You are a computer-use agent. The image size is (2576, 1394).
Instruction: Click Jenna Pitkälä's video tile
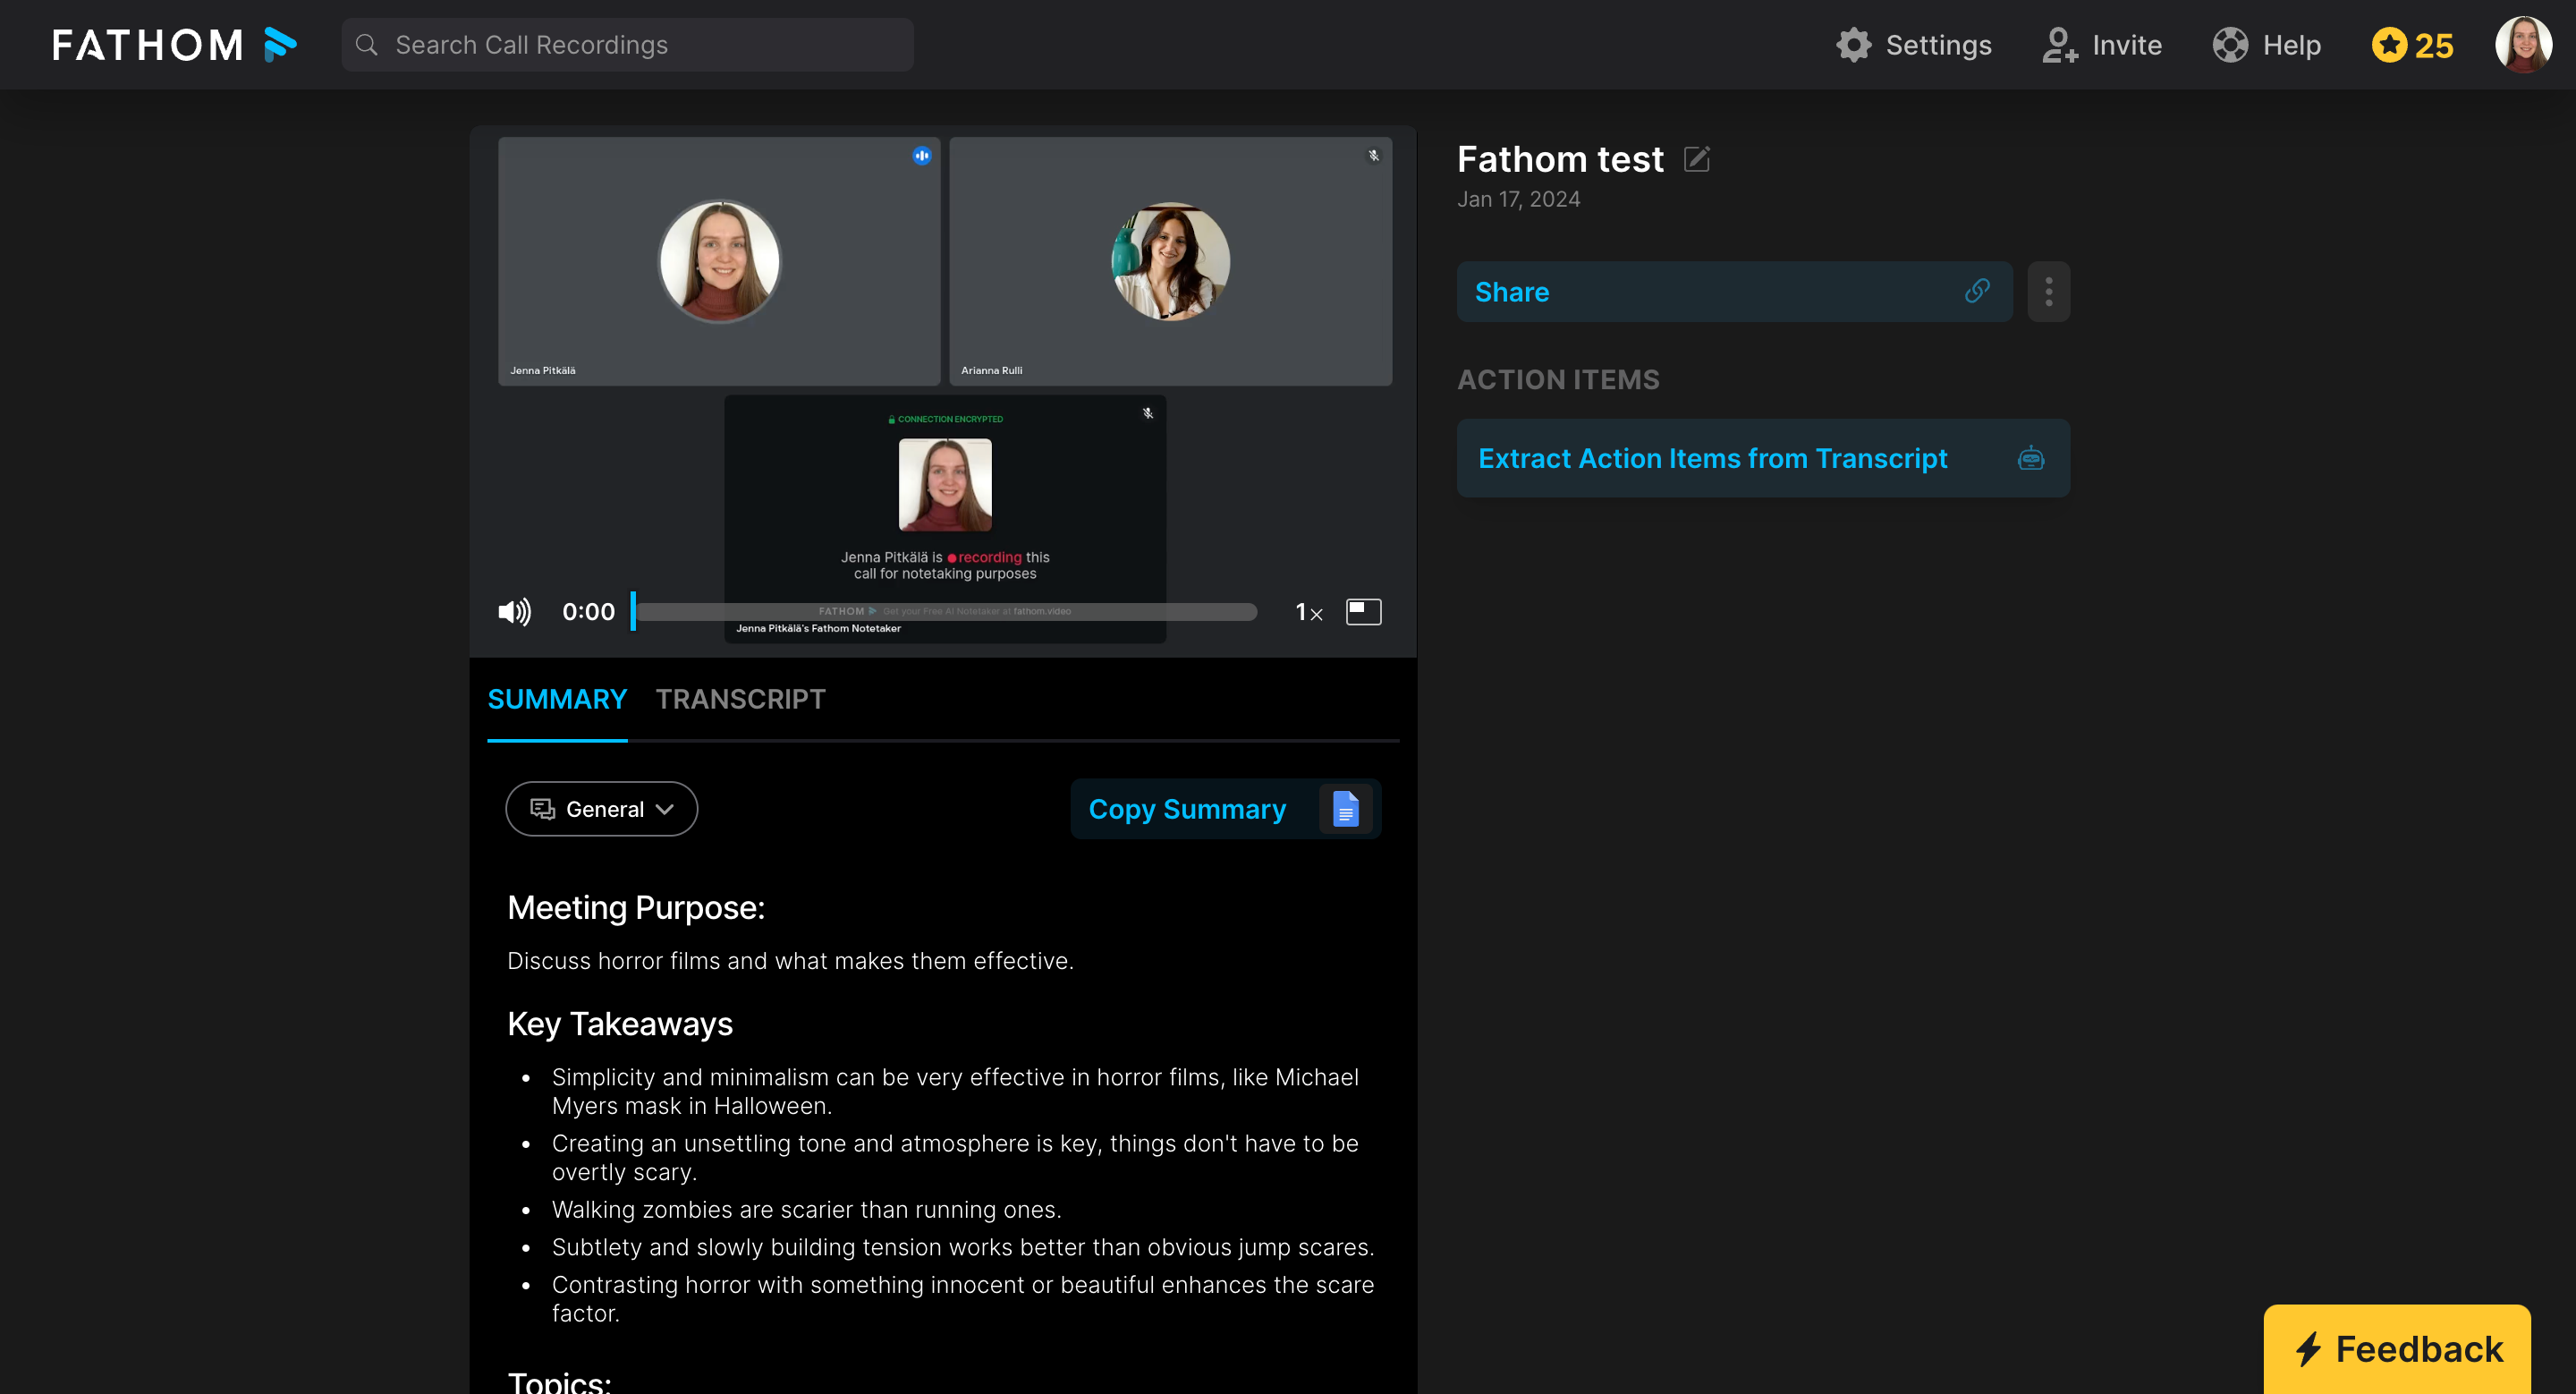tap(718, 260)
